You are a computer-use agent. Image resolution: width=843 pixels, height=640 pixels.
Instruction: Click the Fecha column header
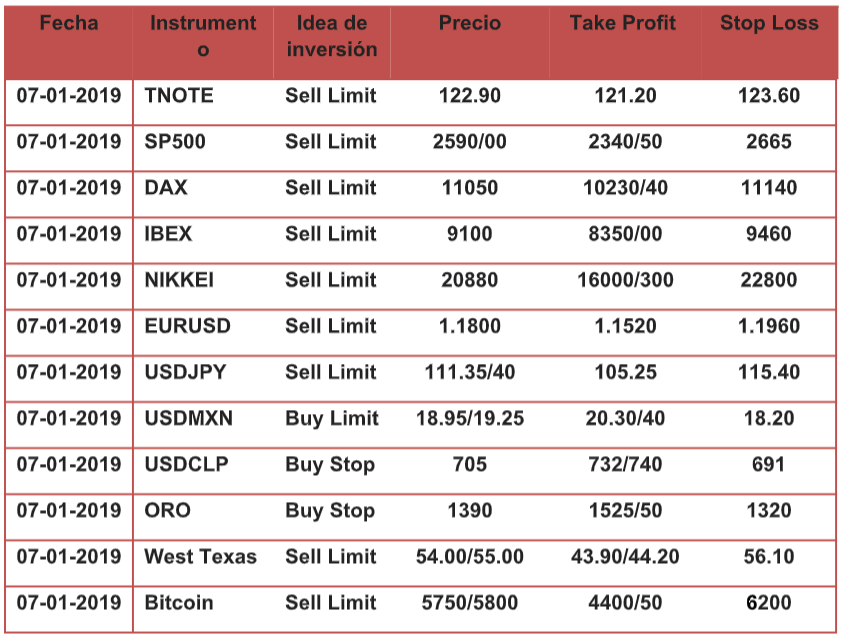[69, 23]
